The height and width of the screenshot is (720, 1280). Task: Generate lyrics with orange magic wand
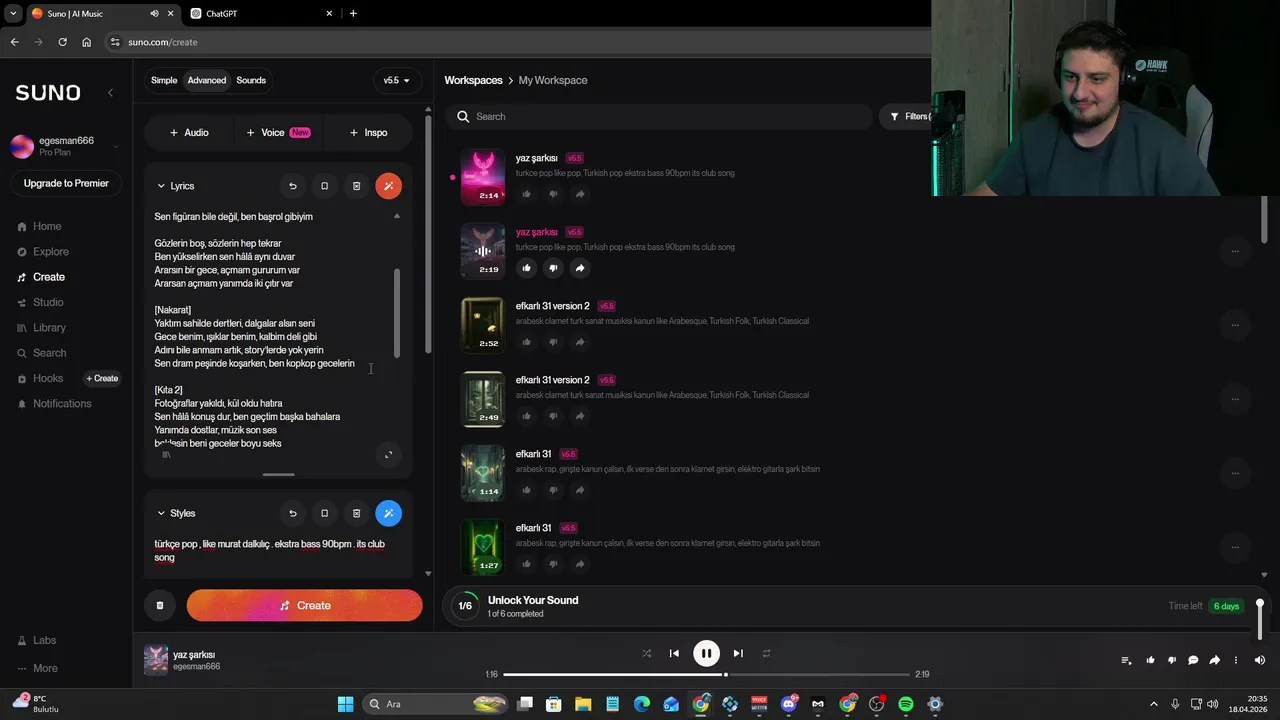tap(388, 186)
